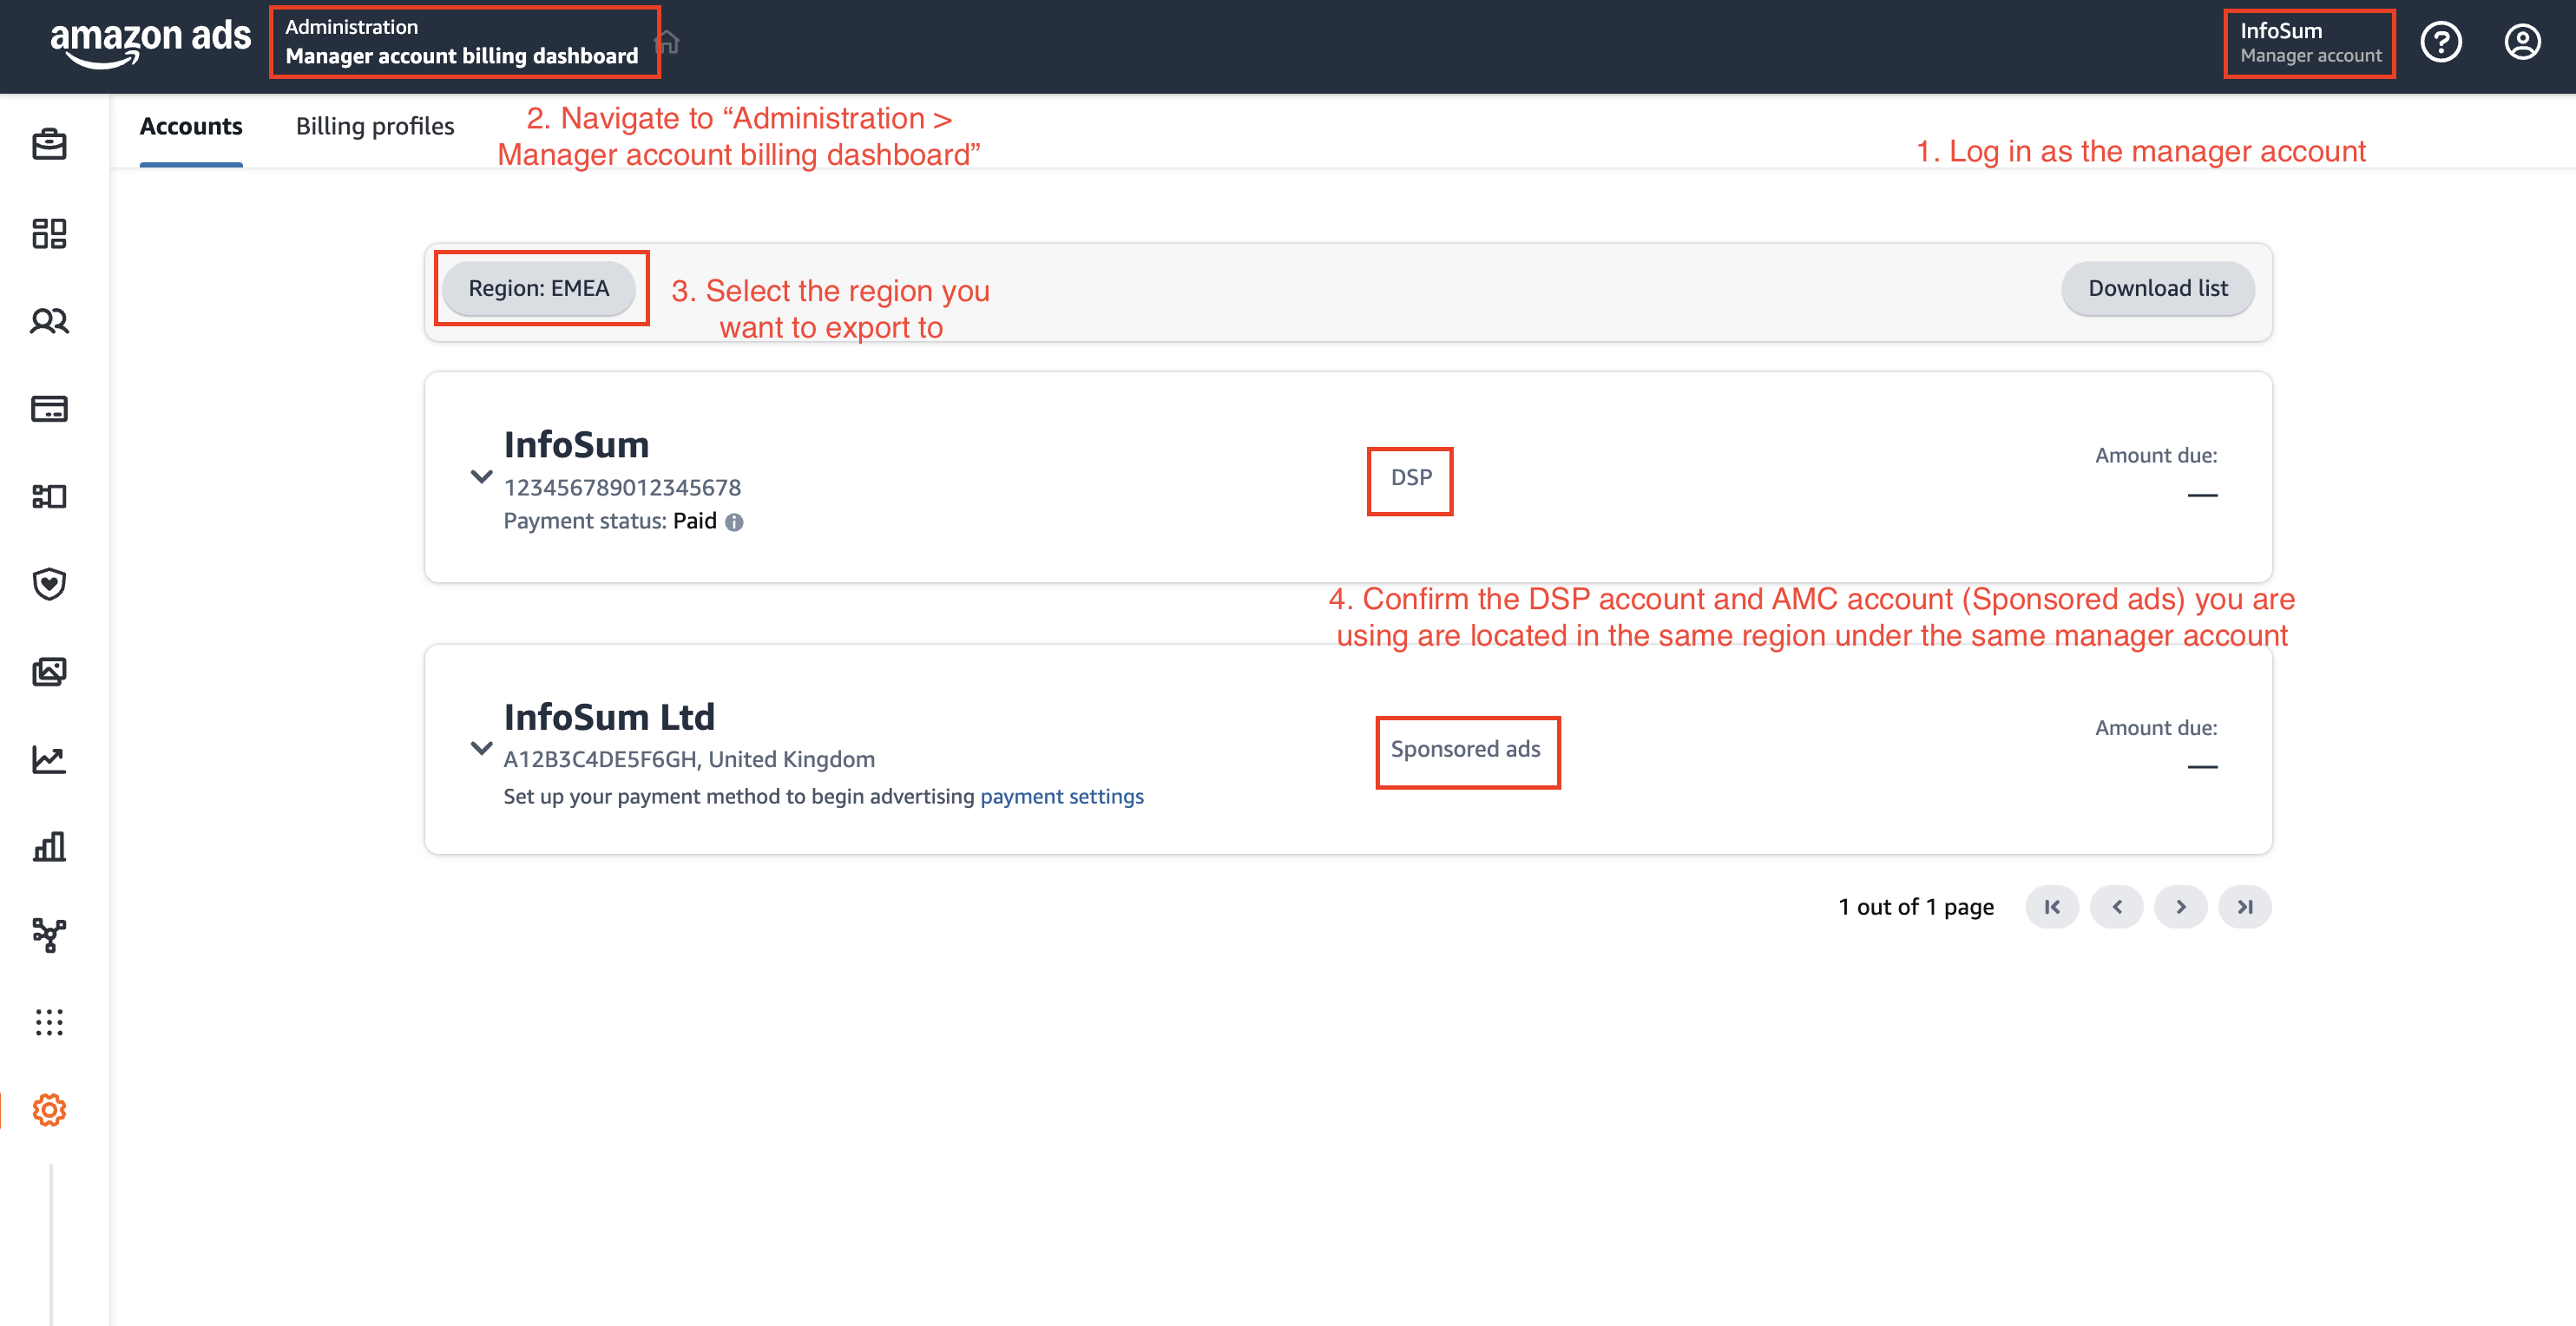This screenshot has width=2576, height=1326.
Task: Switch to the Billing profiles tab
Action: pyautogui.click(x=375, y=127)
